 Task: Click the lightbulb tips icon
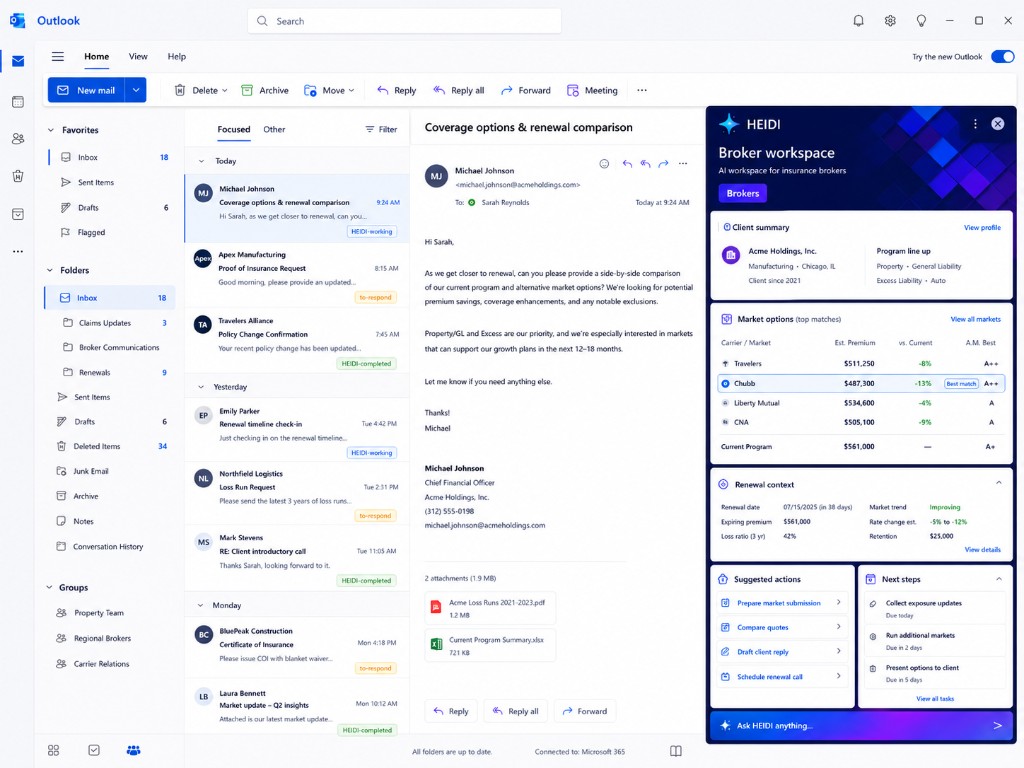[921, 21]
